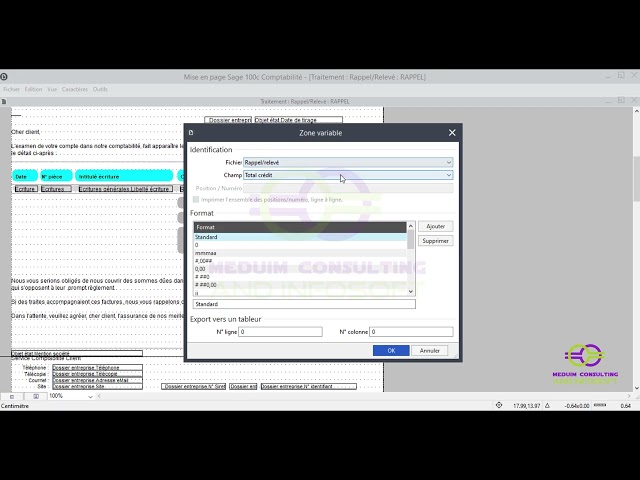
Task: Click the Ajouter button
Action: click(x=436, y=226)
